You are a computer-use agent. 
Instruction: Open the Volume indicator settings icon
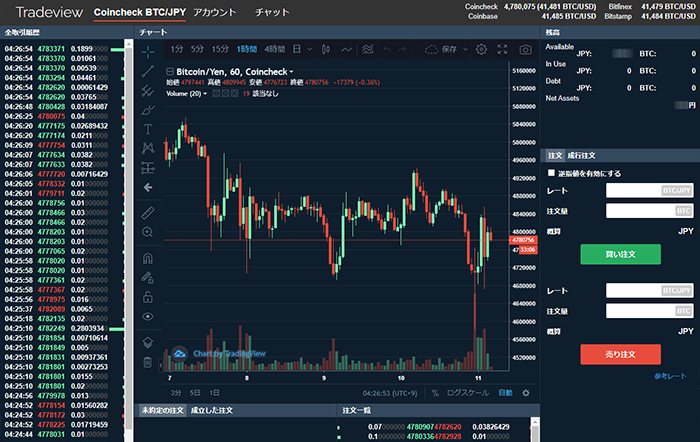point(225,94)
